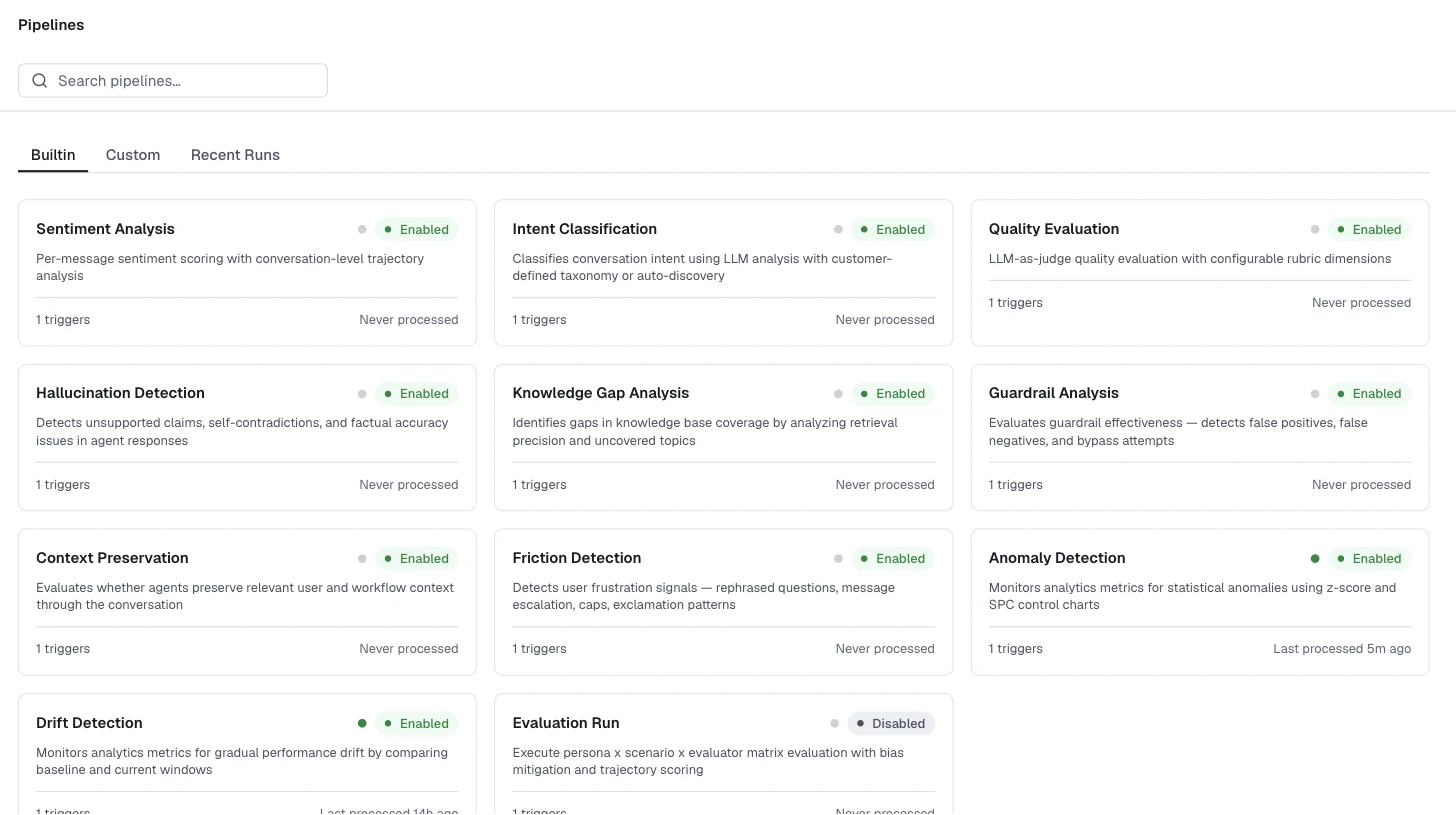Toggle Enabled badge on Friction Detection
This screenshot has height=815, width=1456.
point(893,559)
